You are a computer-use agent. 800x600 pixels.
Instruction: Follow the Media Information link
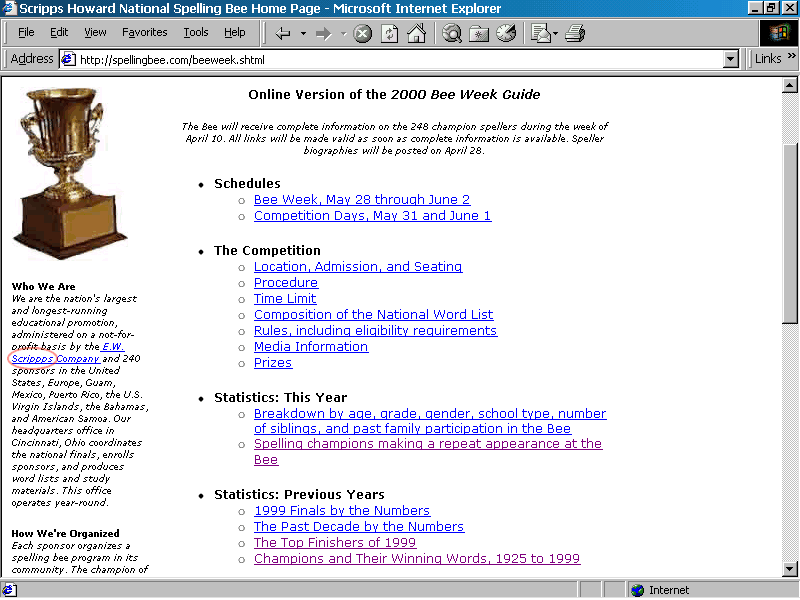click(x=310, y=347)
